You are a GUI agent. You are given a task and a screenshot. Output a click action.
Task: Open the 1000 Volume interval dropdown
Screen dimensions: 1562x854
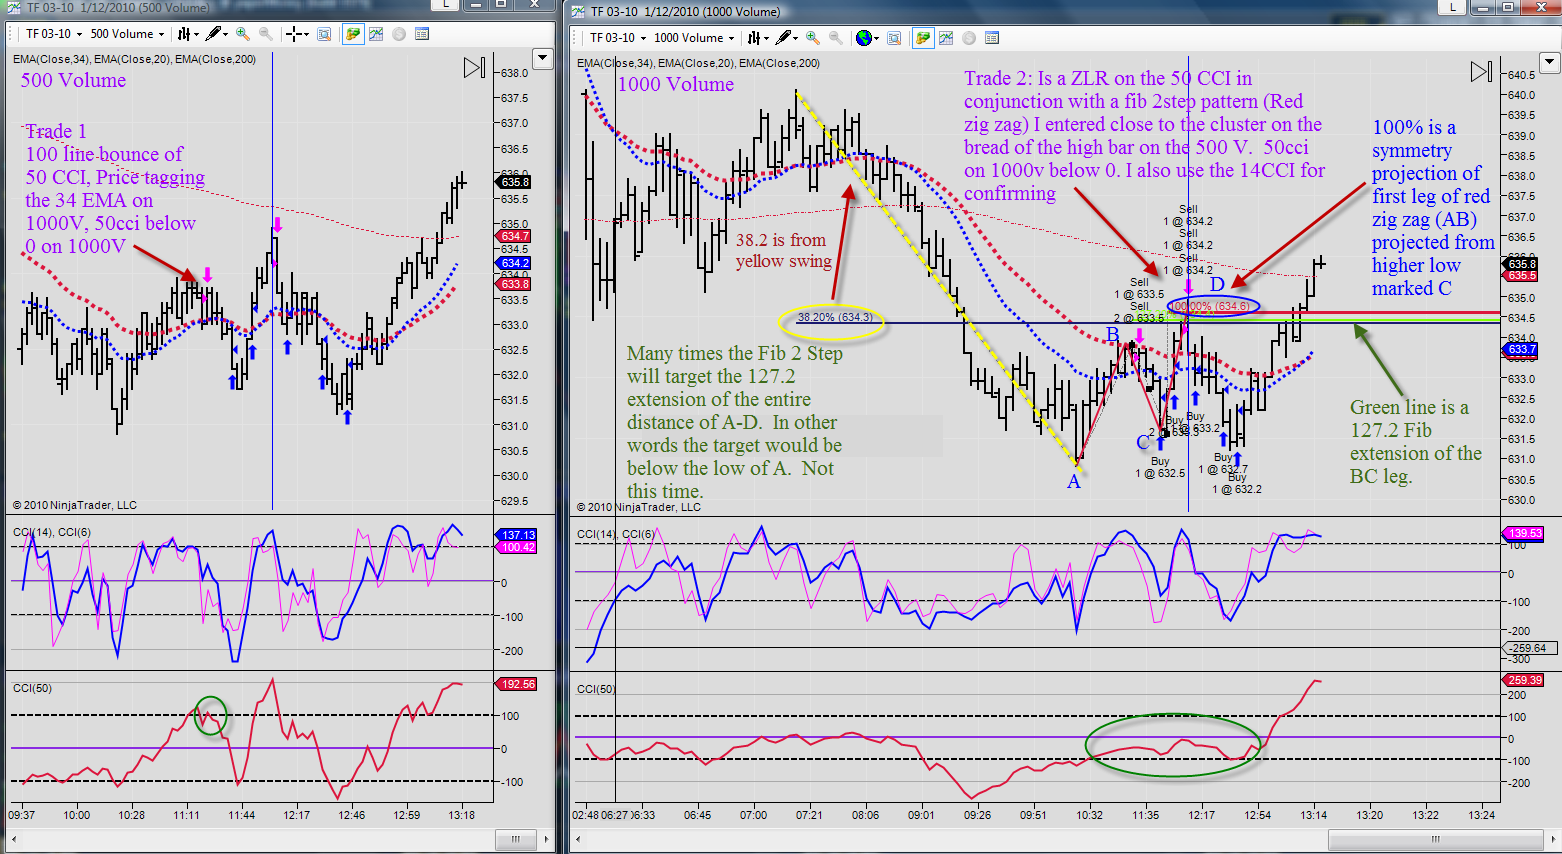[x=694, y=38]
